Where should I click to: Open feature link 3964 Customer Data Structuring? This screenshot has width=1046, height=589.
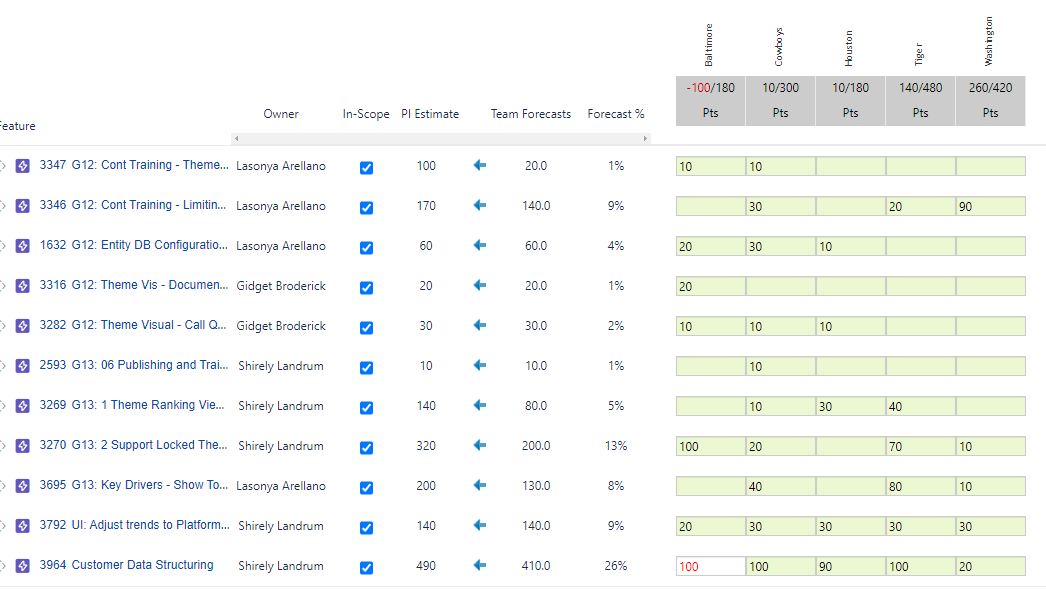pyautogui.click(x=126, y=565)
